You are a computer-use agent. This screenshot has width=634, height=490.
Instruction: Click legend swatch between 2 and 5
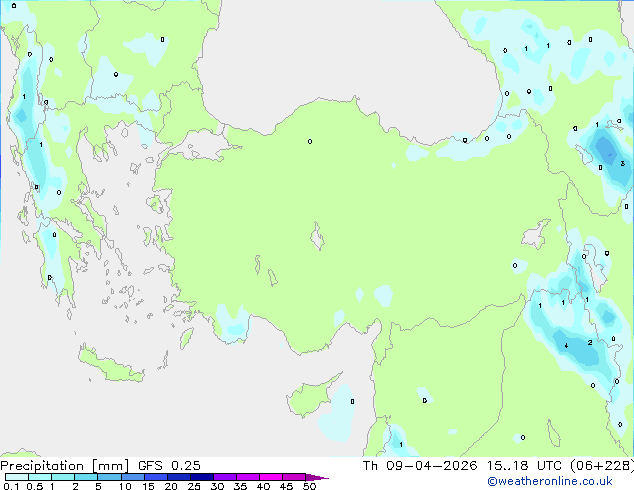tap(86, 477)
